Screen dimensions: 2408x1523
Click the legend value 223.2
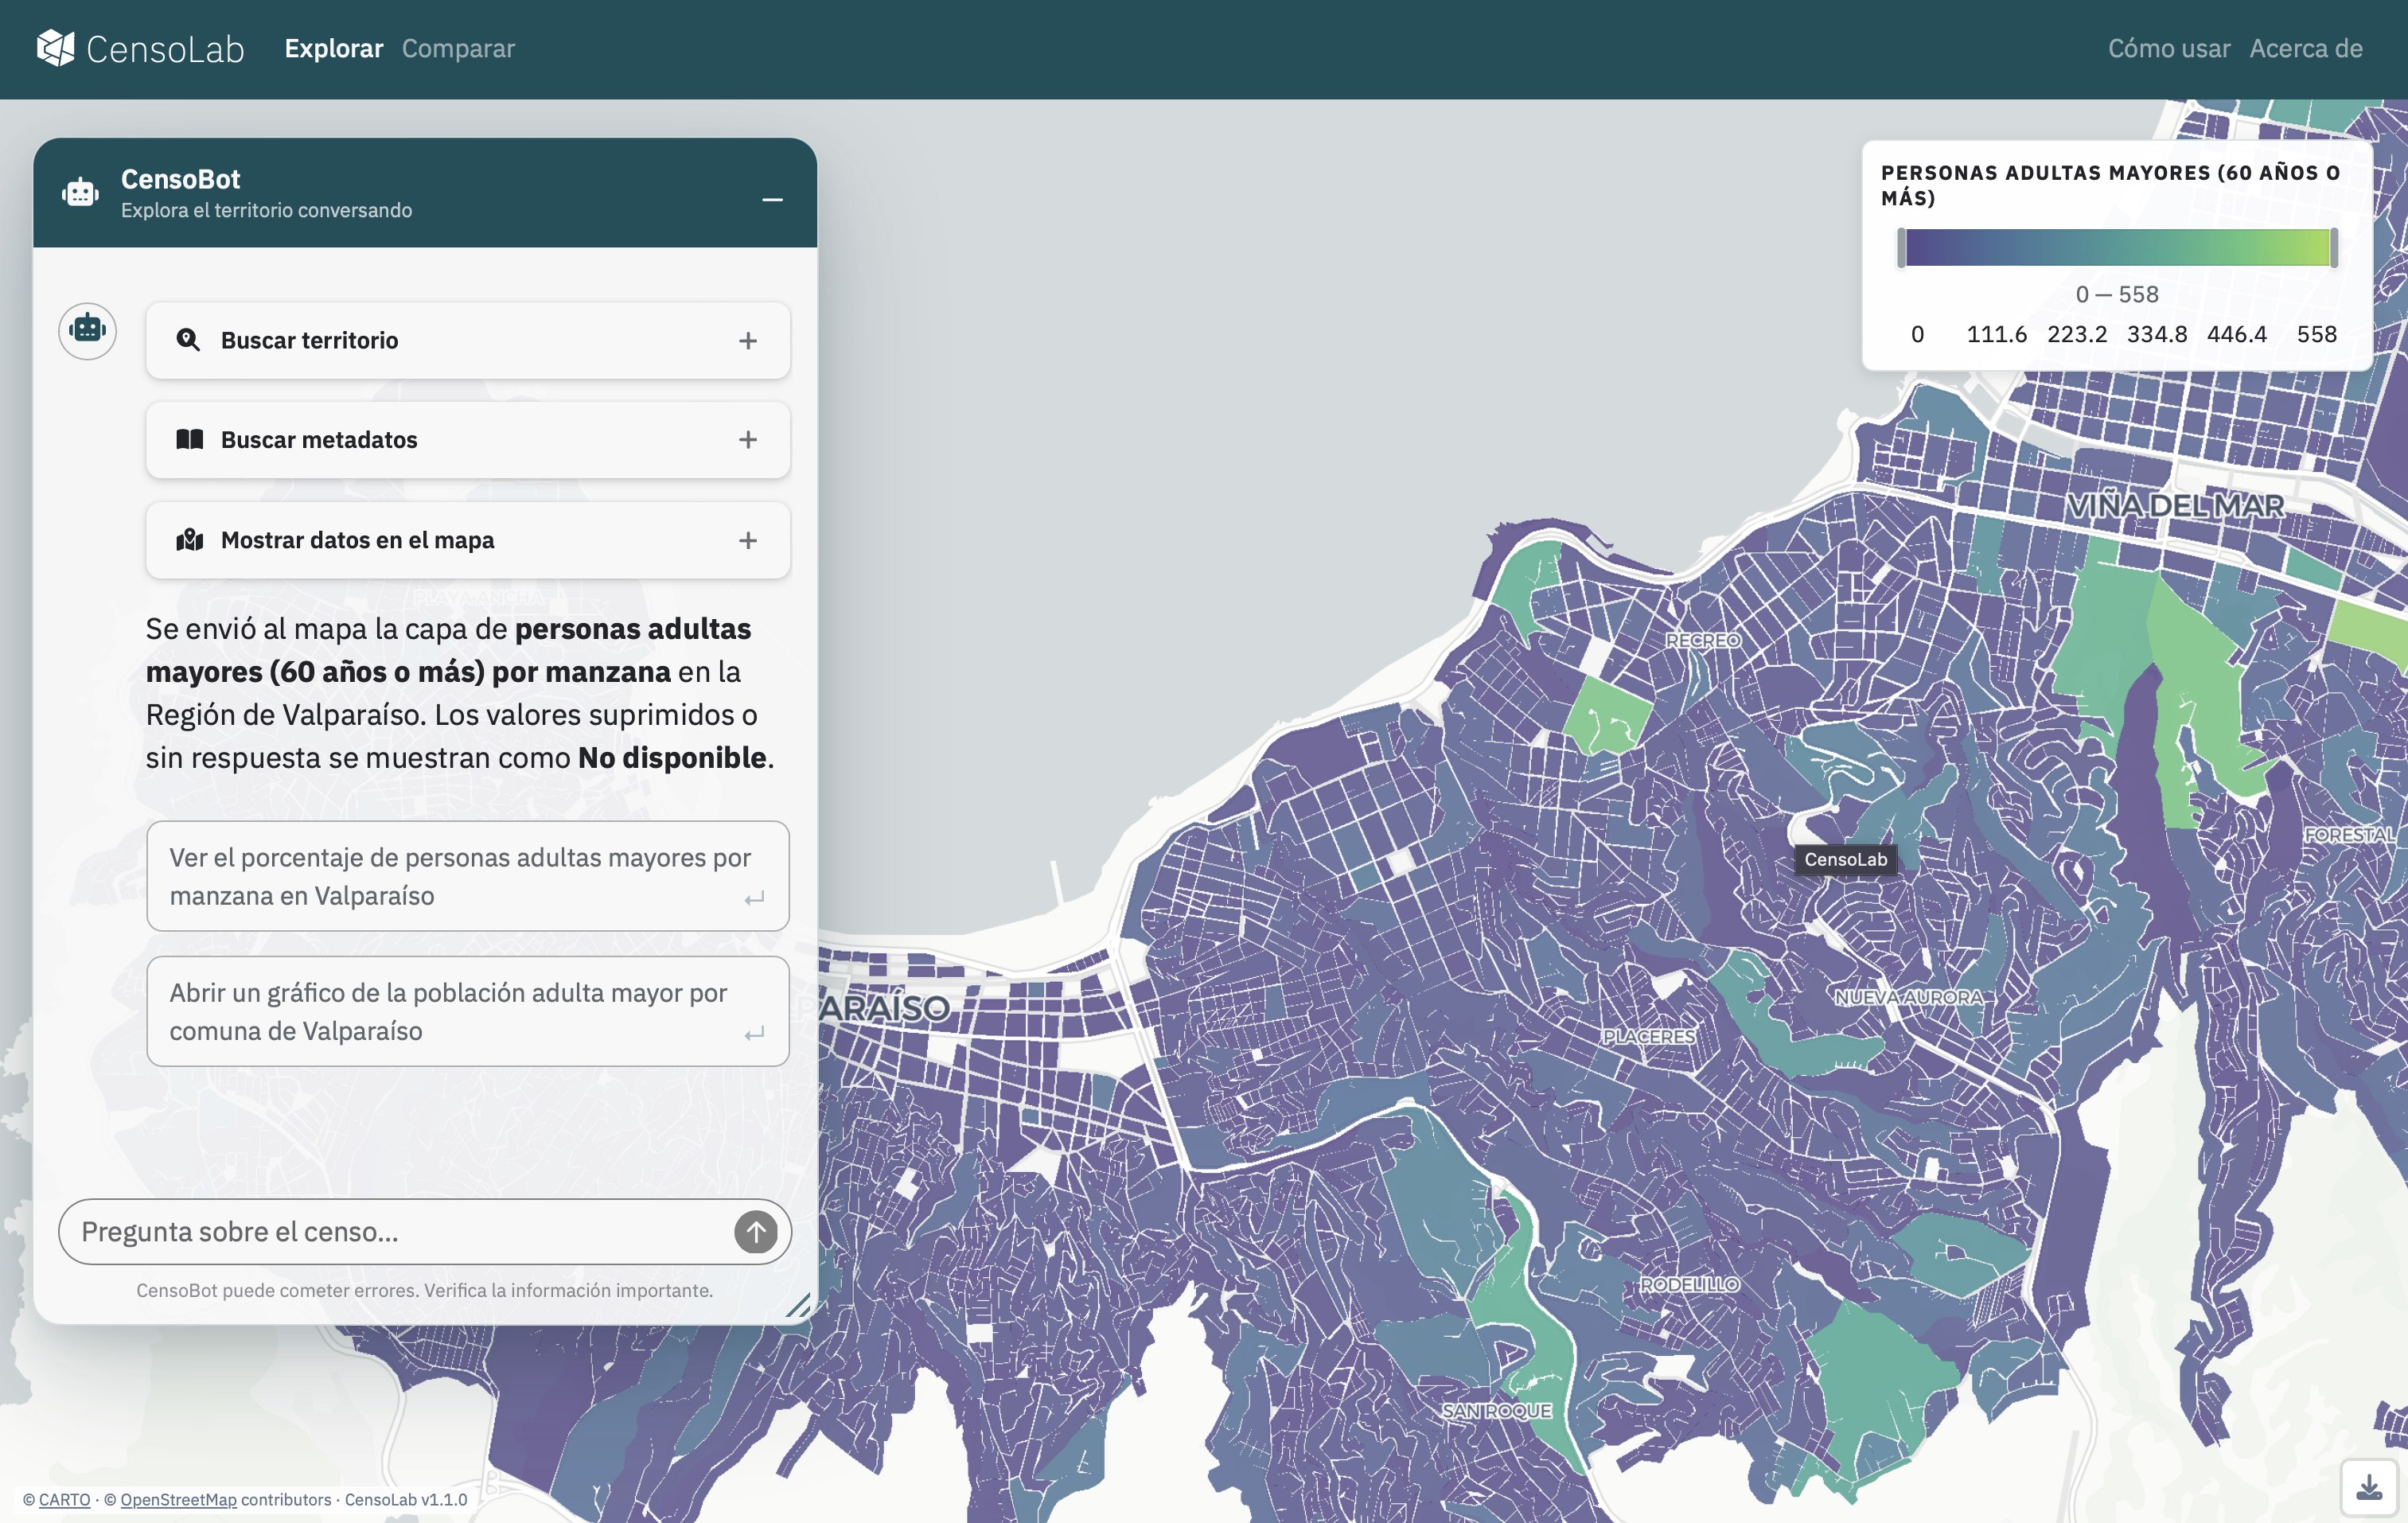pos(2077,334)
